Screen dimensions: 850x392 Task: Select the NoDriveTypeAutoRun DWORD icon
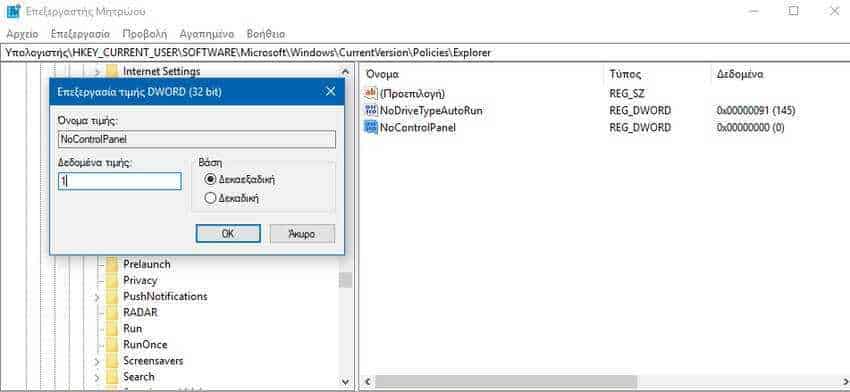(x=371, y=111)
